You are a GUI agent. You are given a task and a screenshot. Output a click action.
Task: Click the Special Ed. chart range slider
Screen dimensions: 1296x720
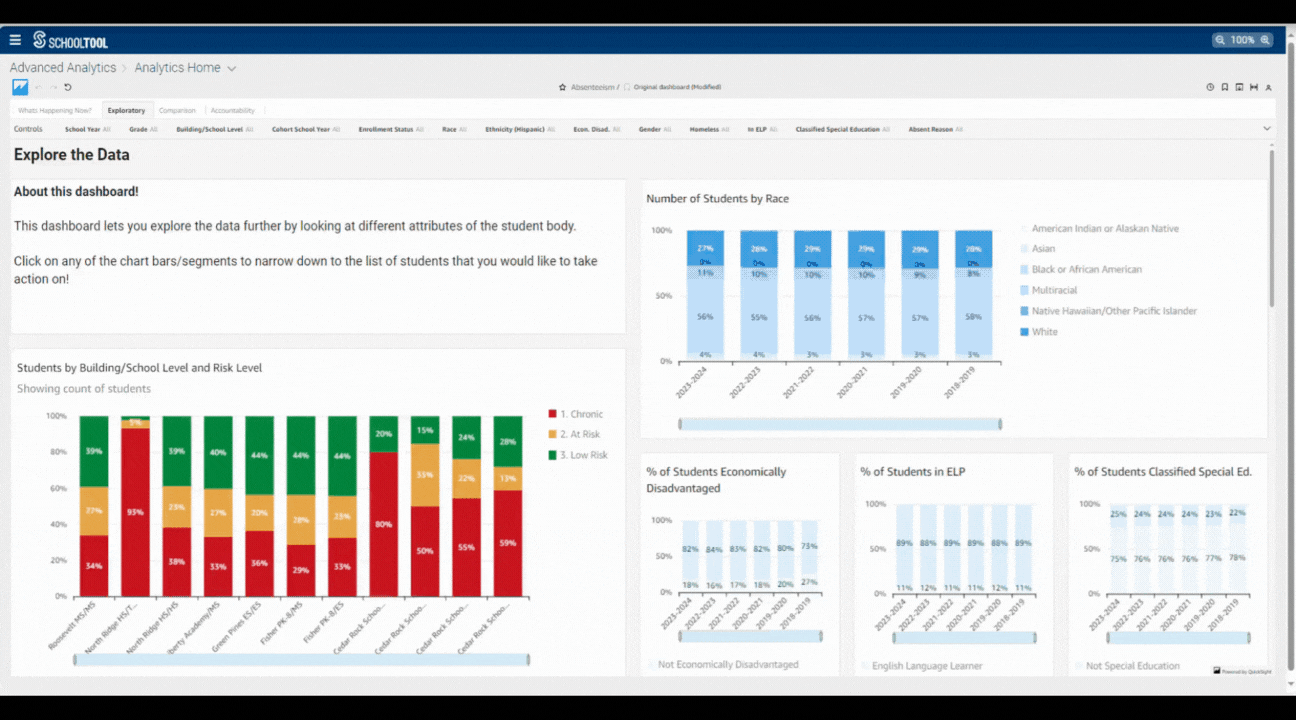[x=1178, y=637]
